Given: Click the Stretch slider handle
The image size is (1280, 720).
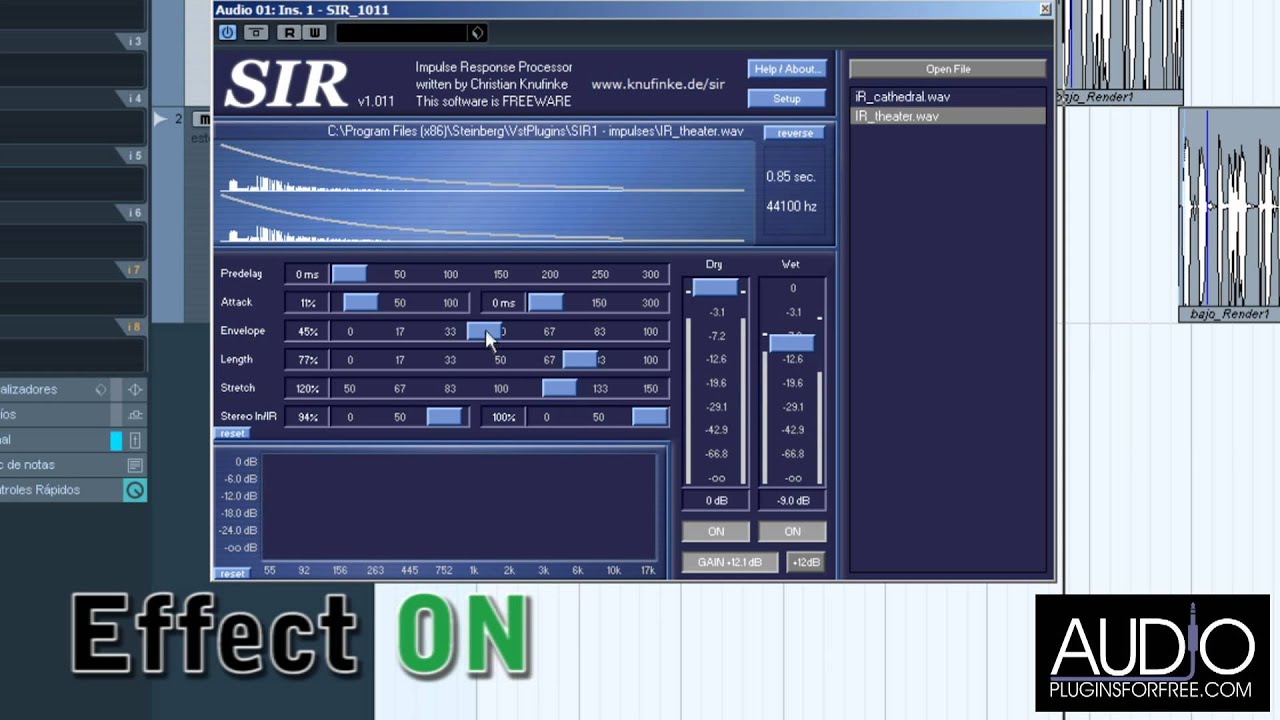Looking at the screenshot, I should coord(559,388).
